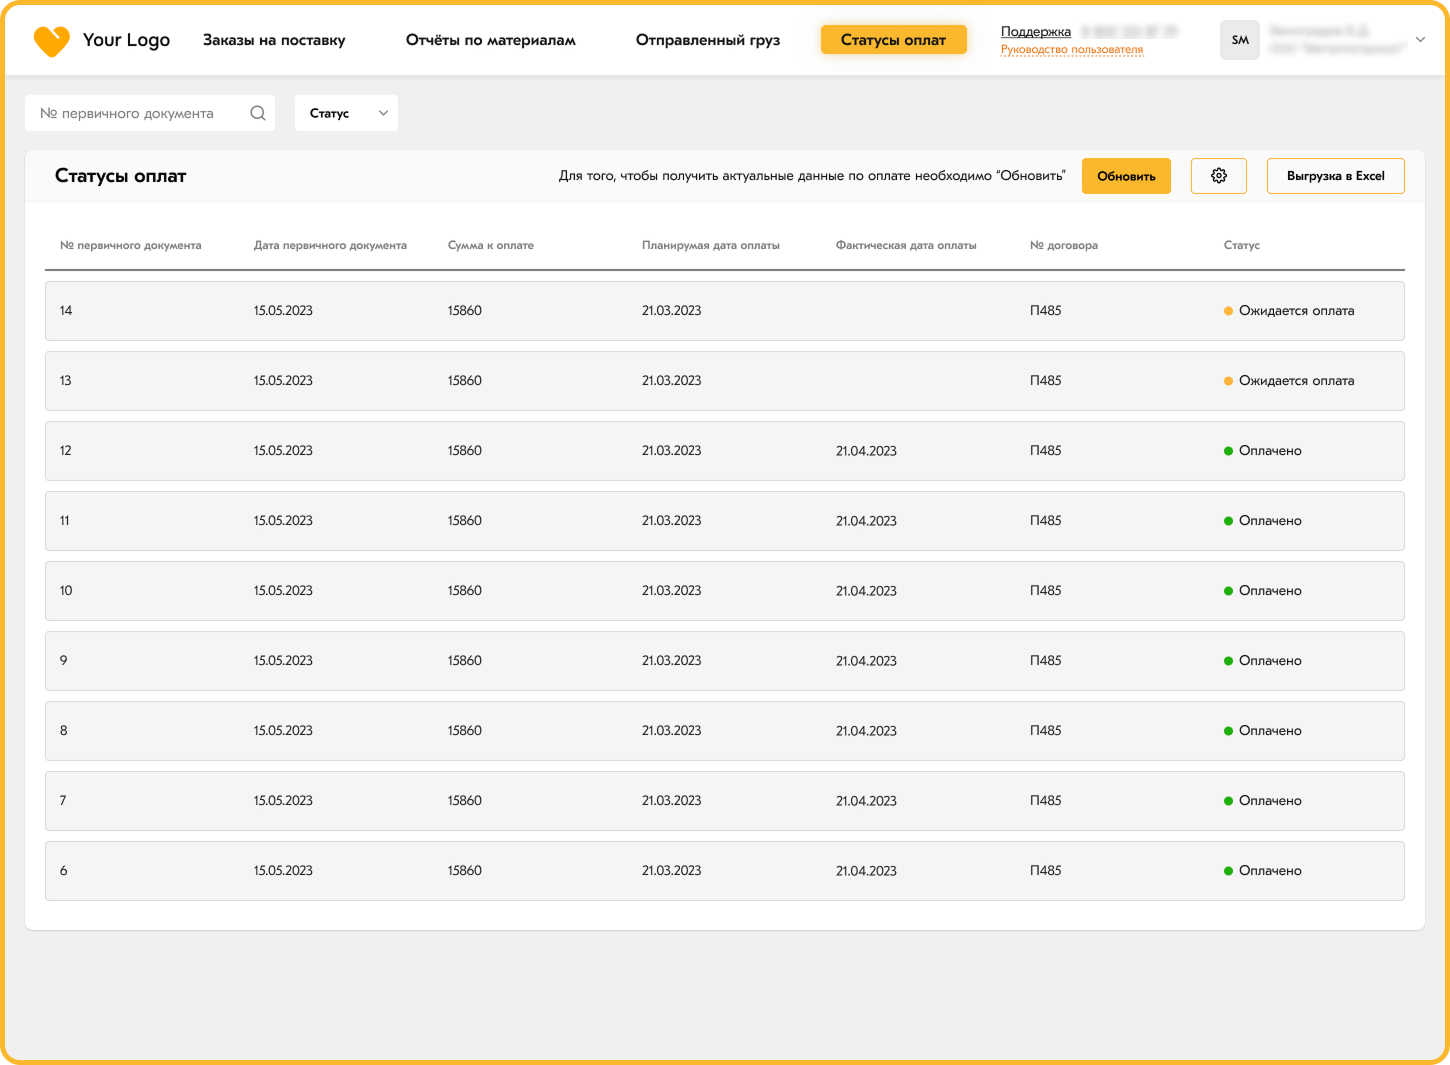
Task: Select document number 13 cell
Action: tap(66, 381)
